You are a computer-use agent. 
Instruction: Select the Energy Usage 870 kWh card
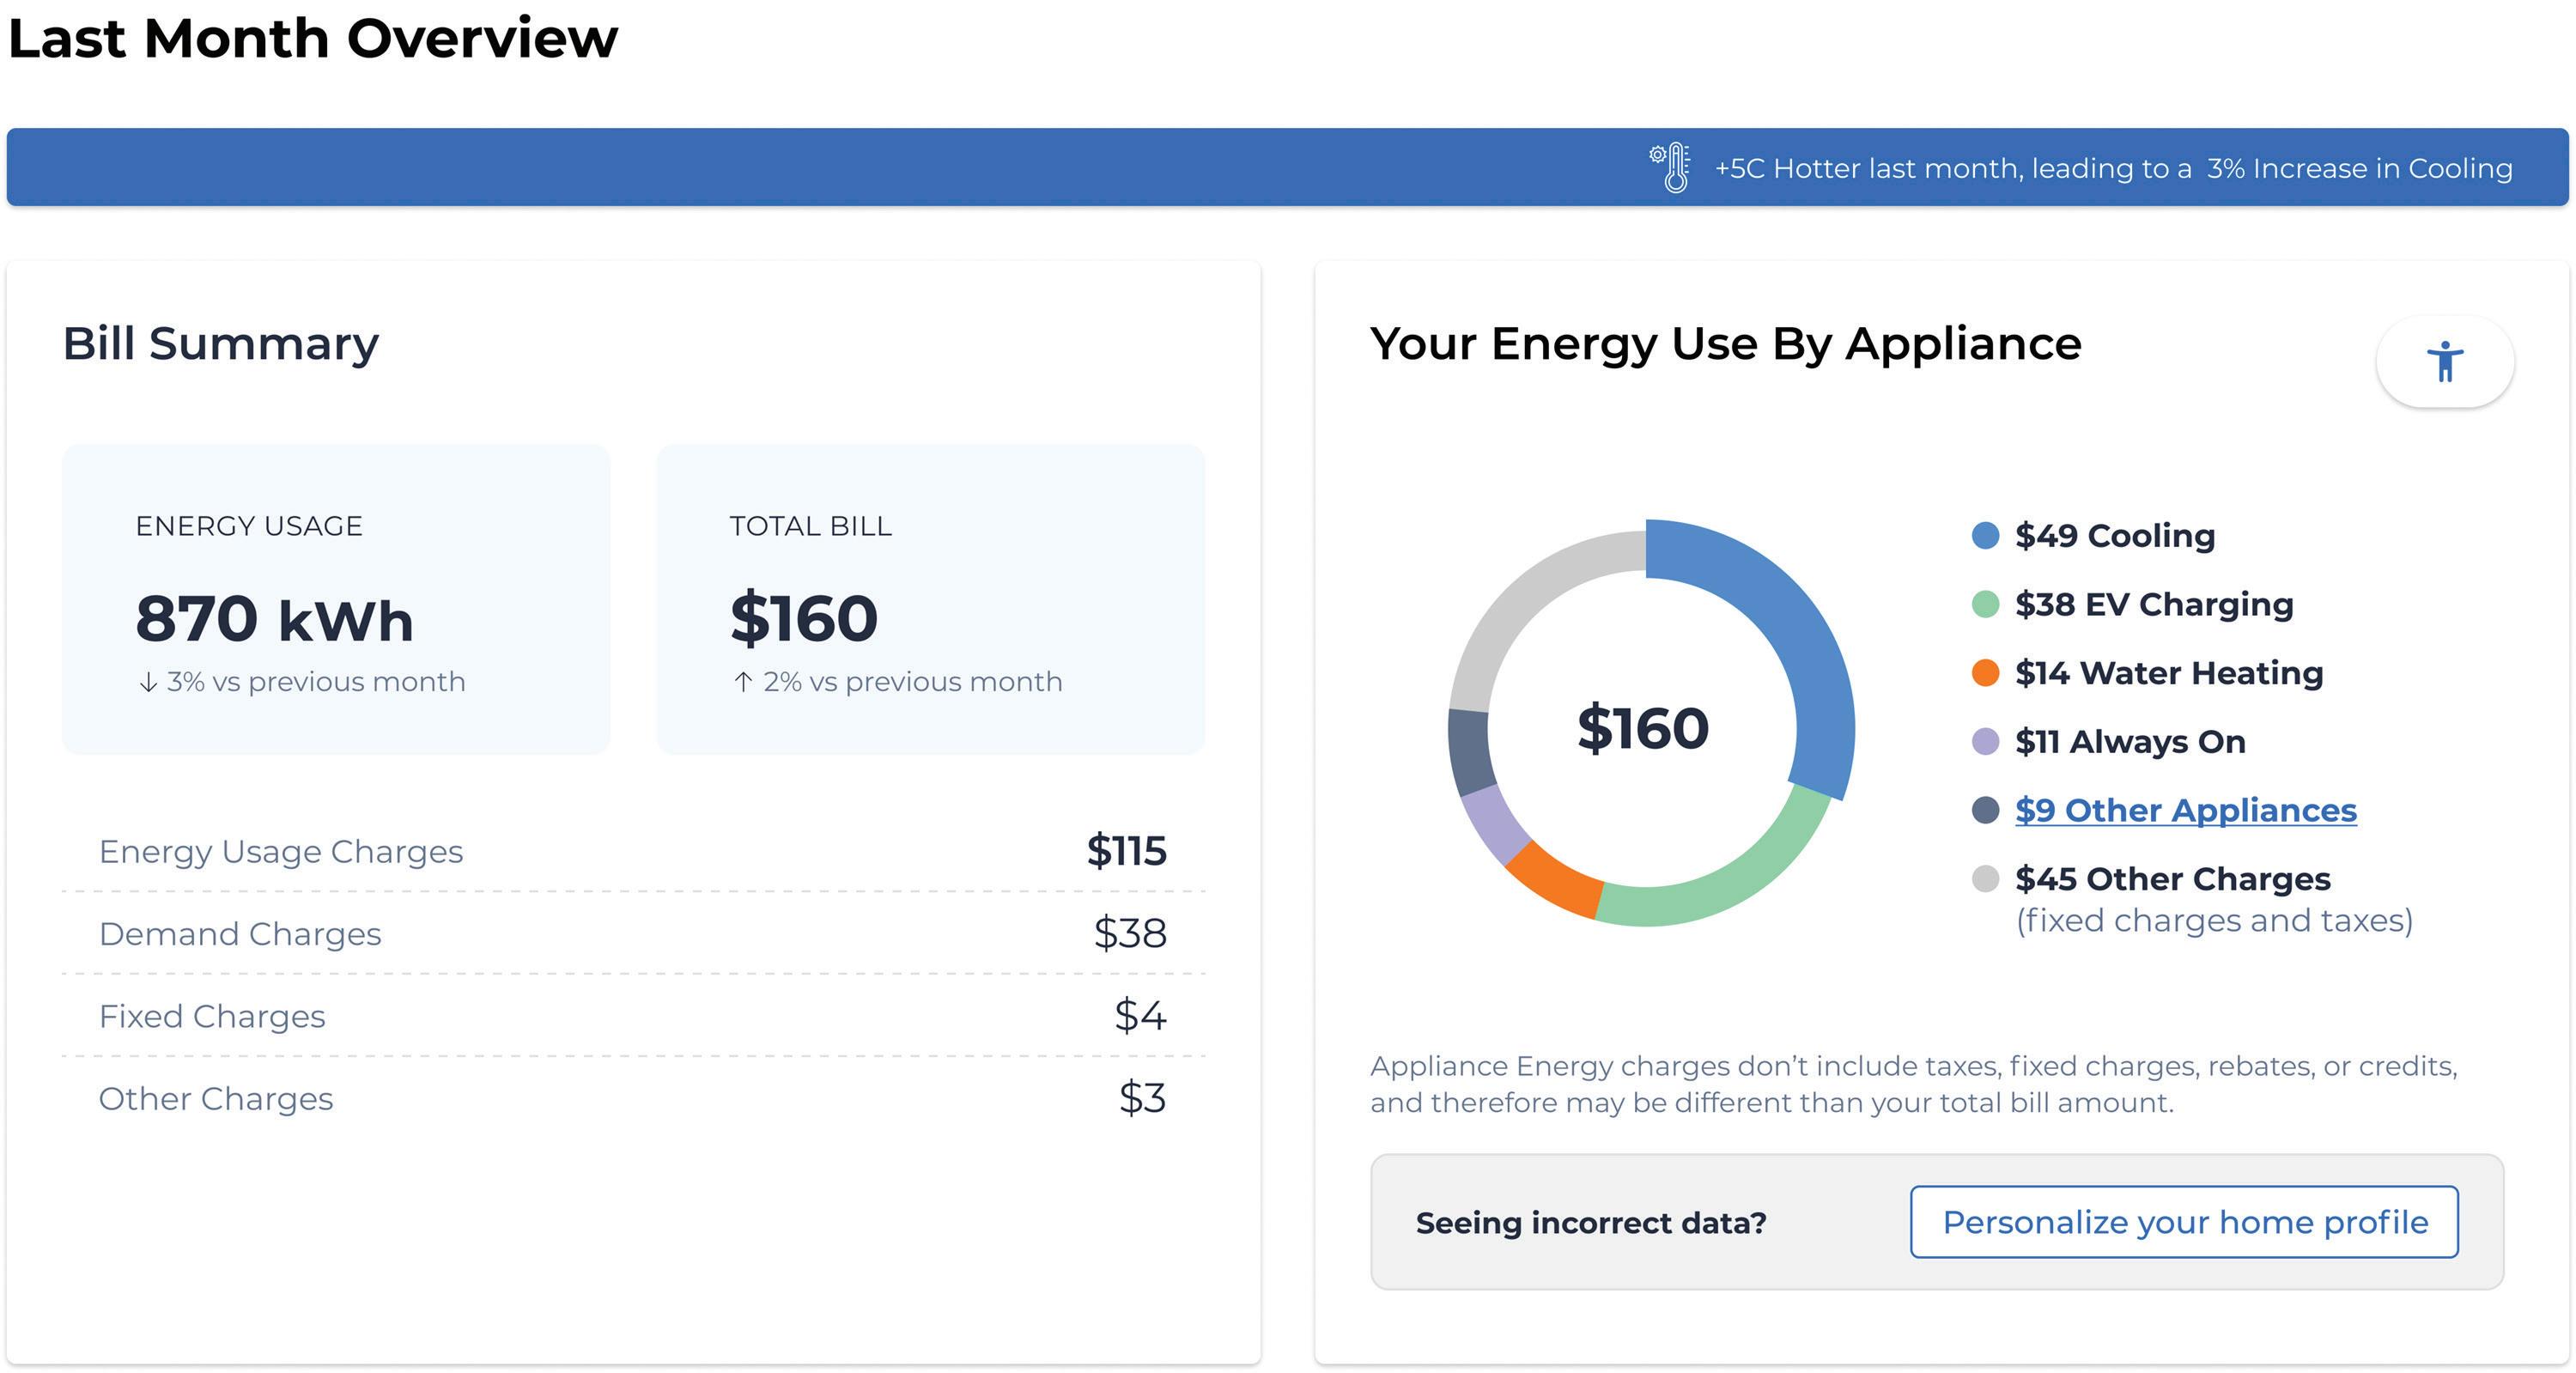coord(336,600)
